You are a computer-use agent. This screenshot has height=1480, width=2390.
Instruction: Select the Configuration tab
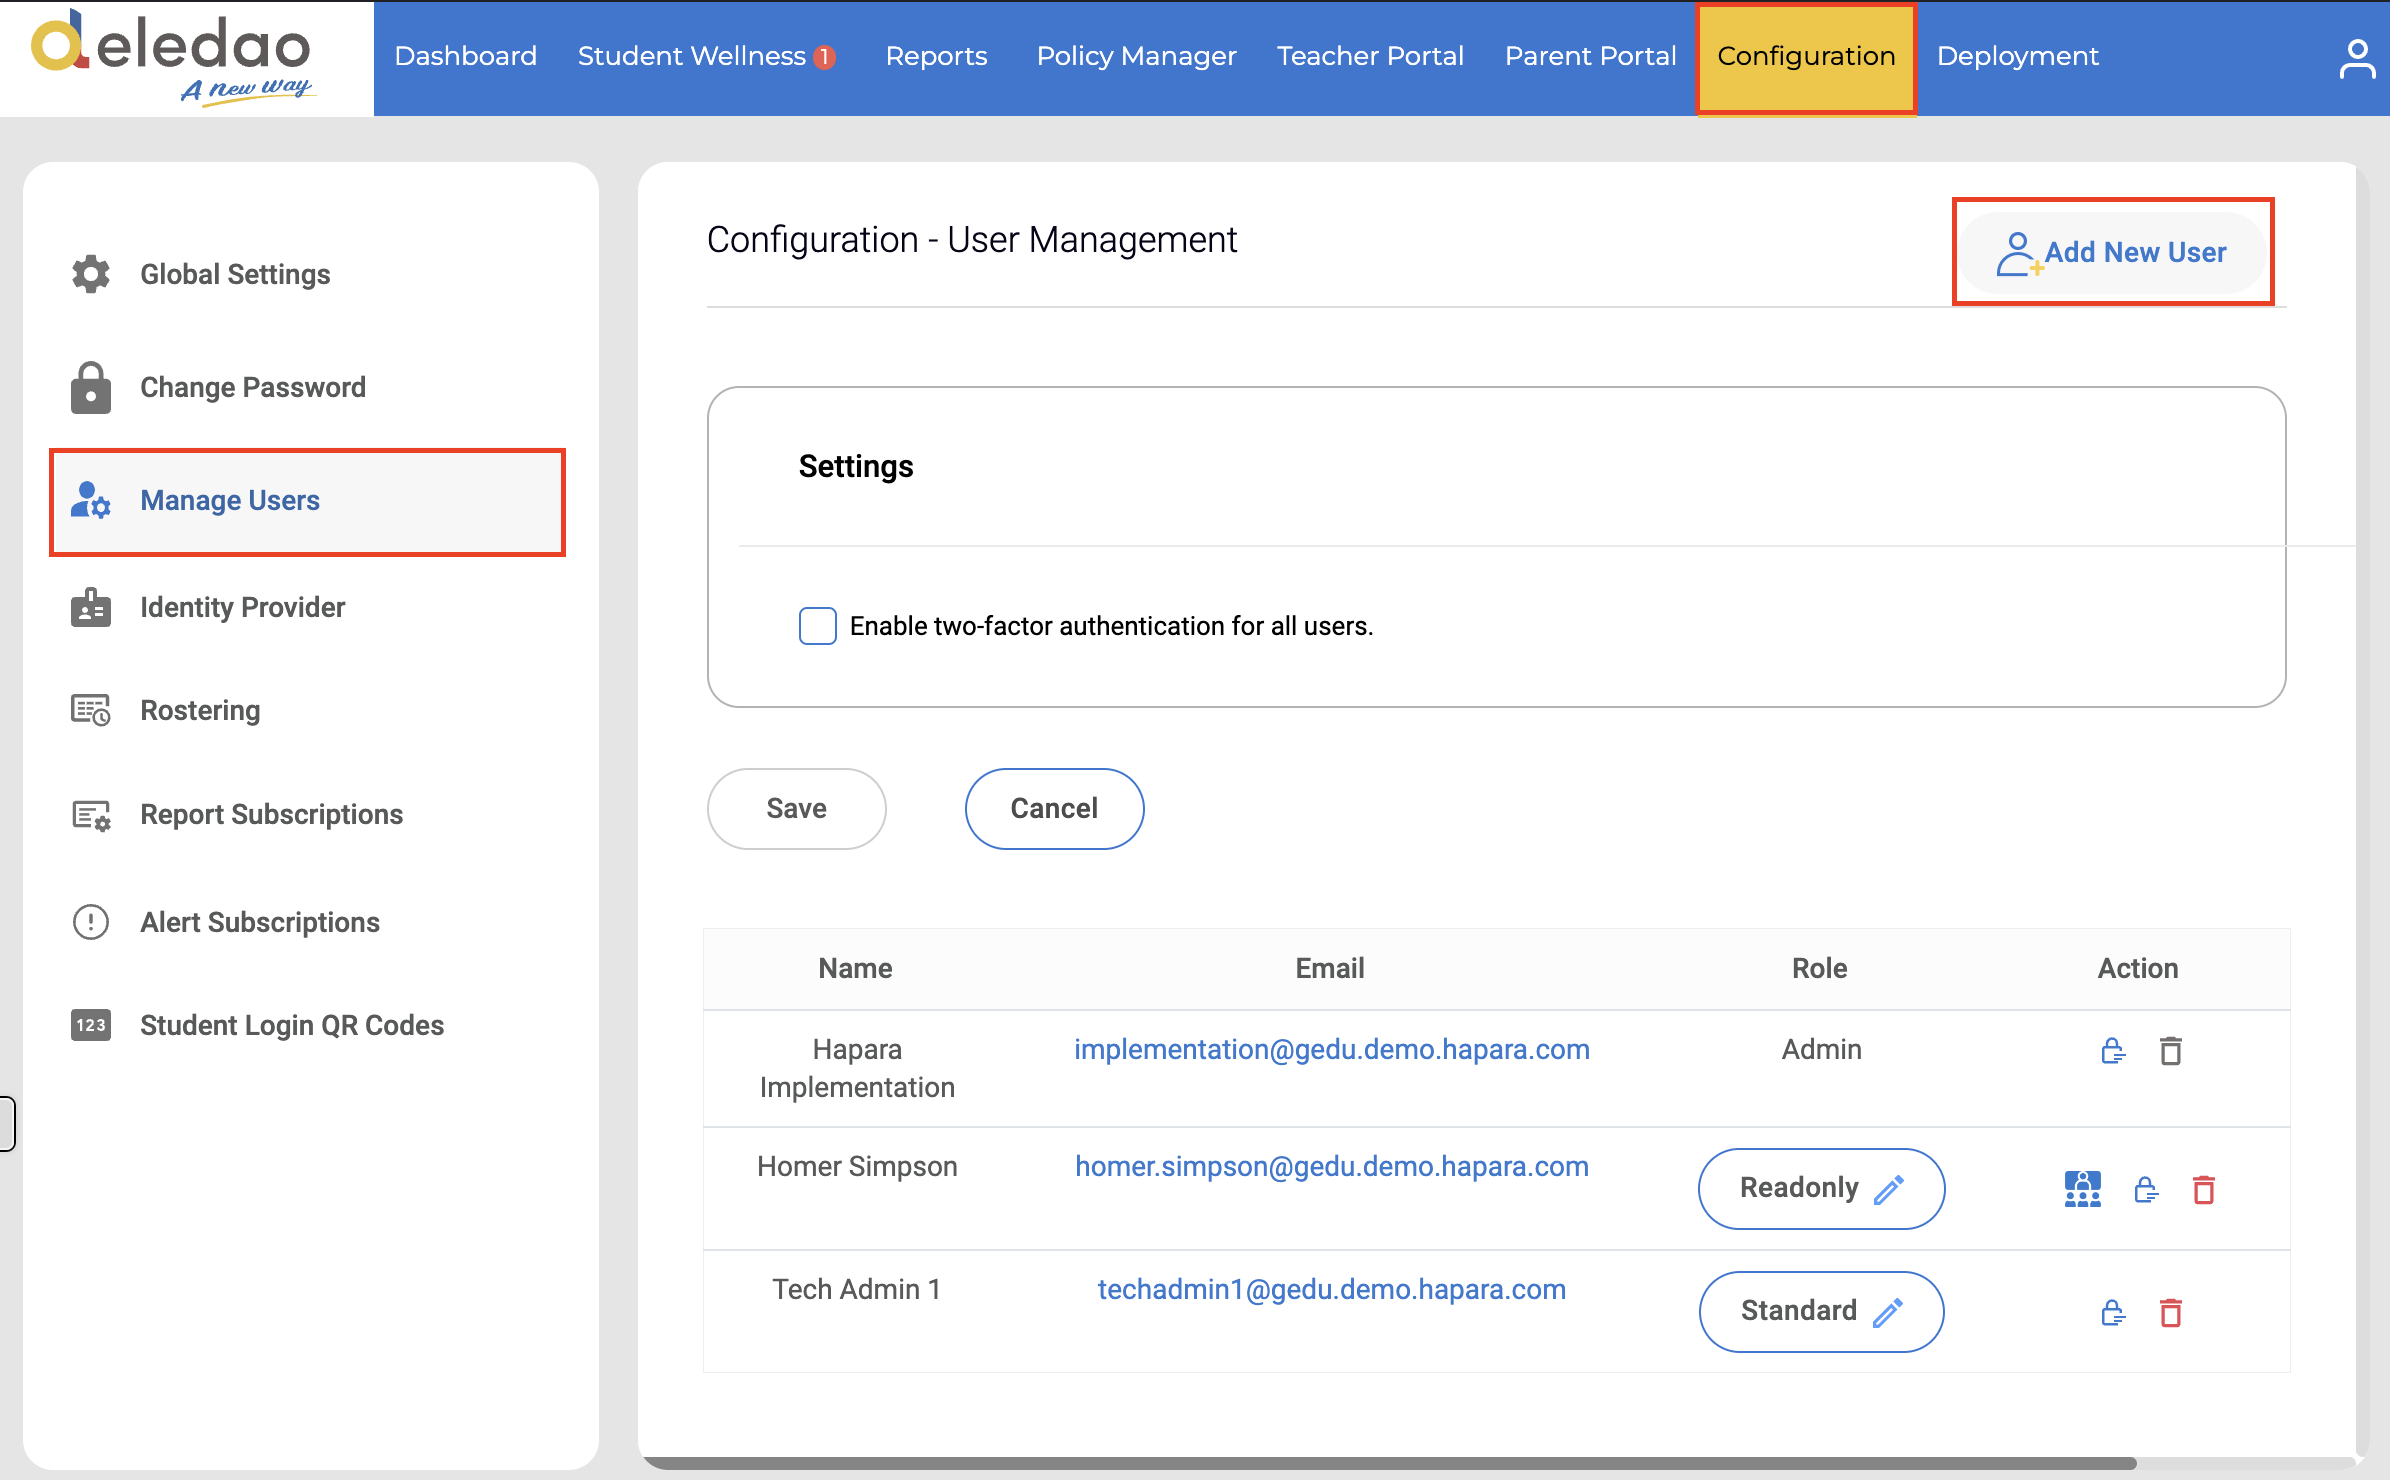pos(1806,58)
